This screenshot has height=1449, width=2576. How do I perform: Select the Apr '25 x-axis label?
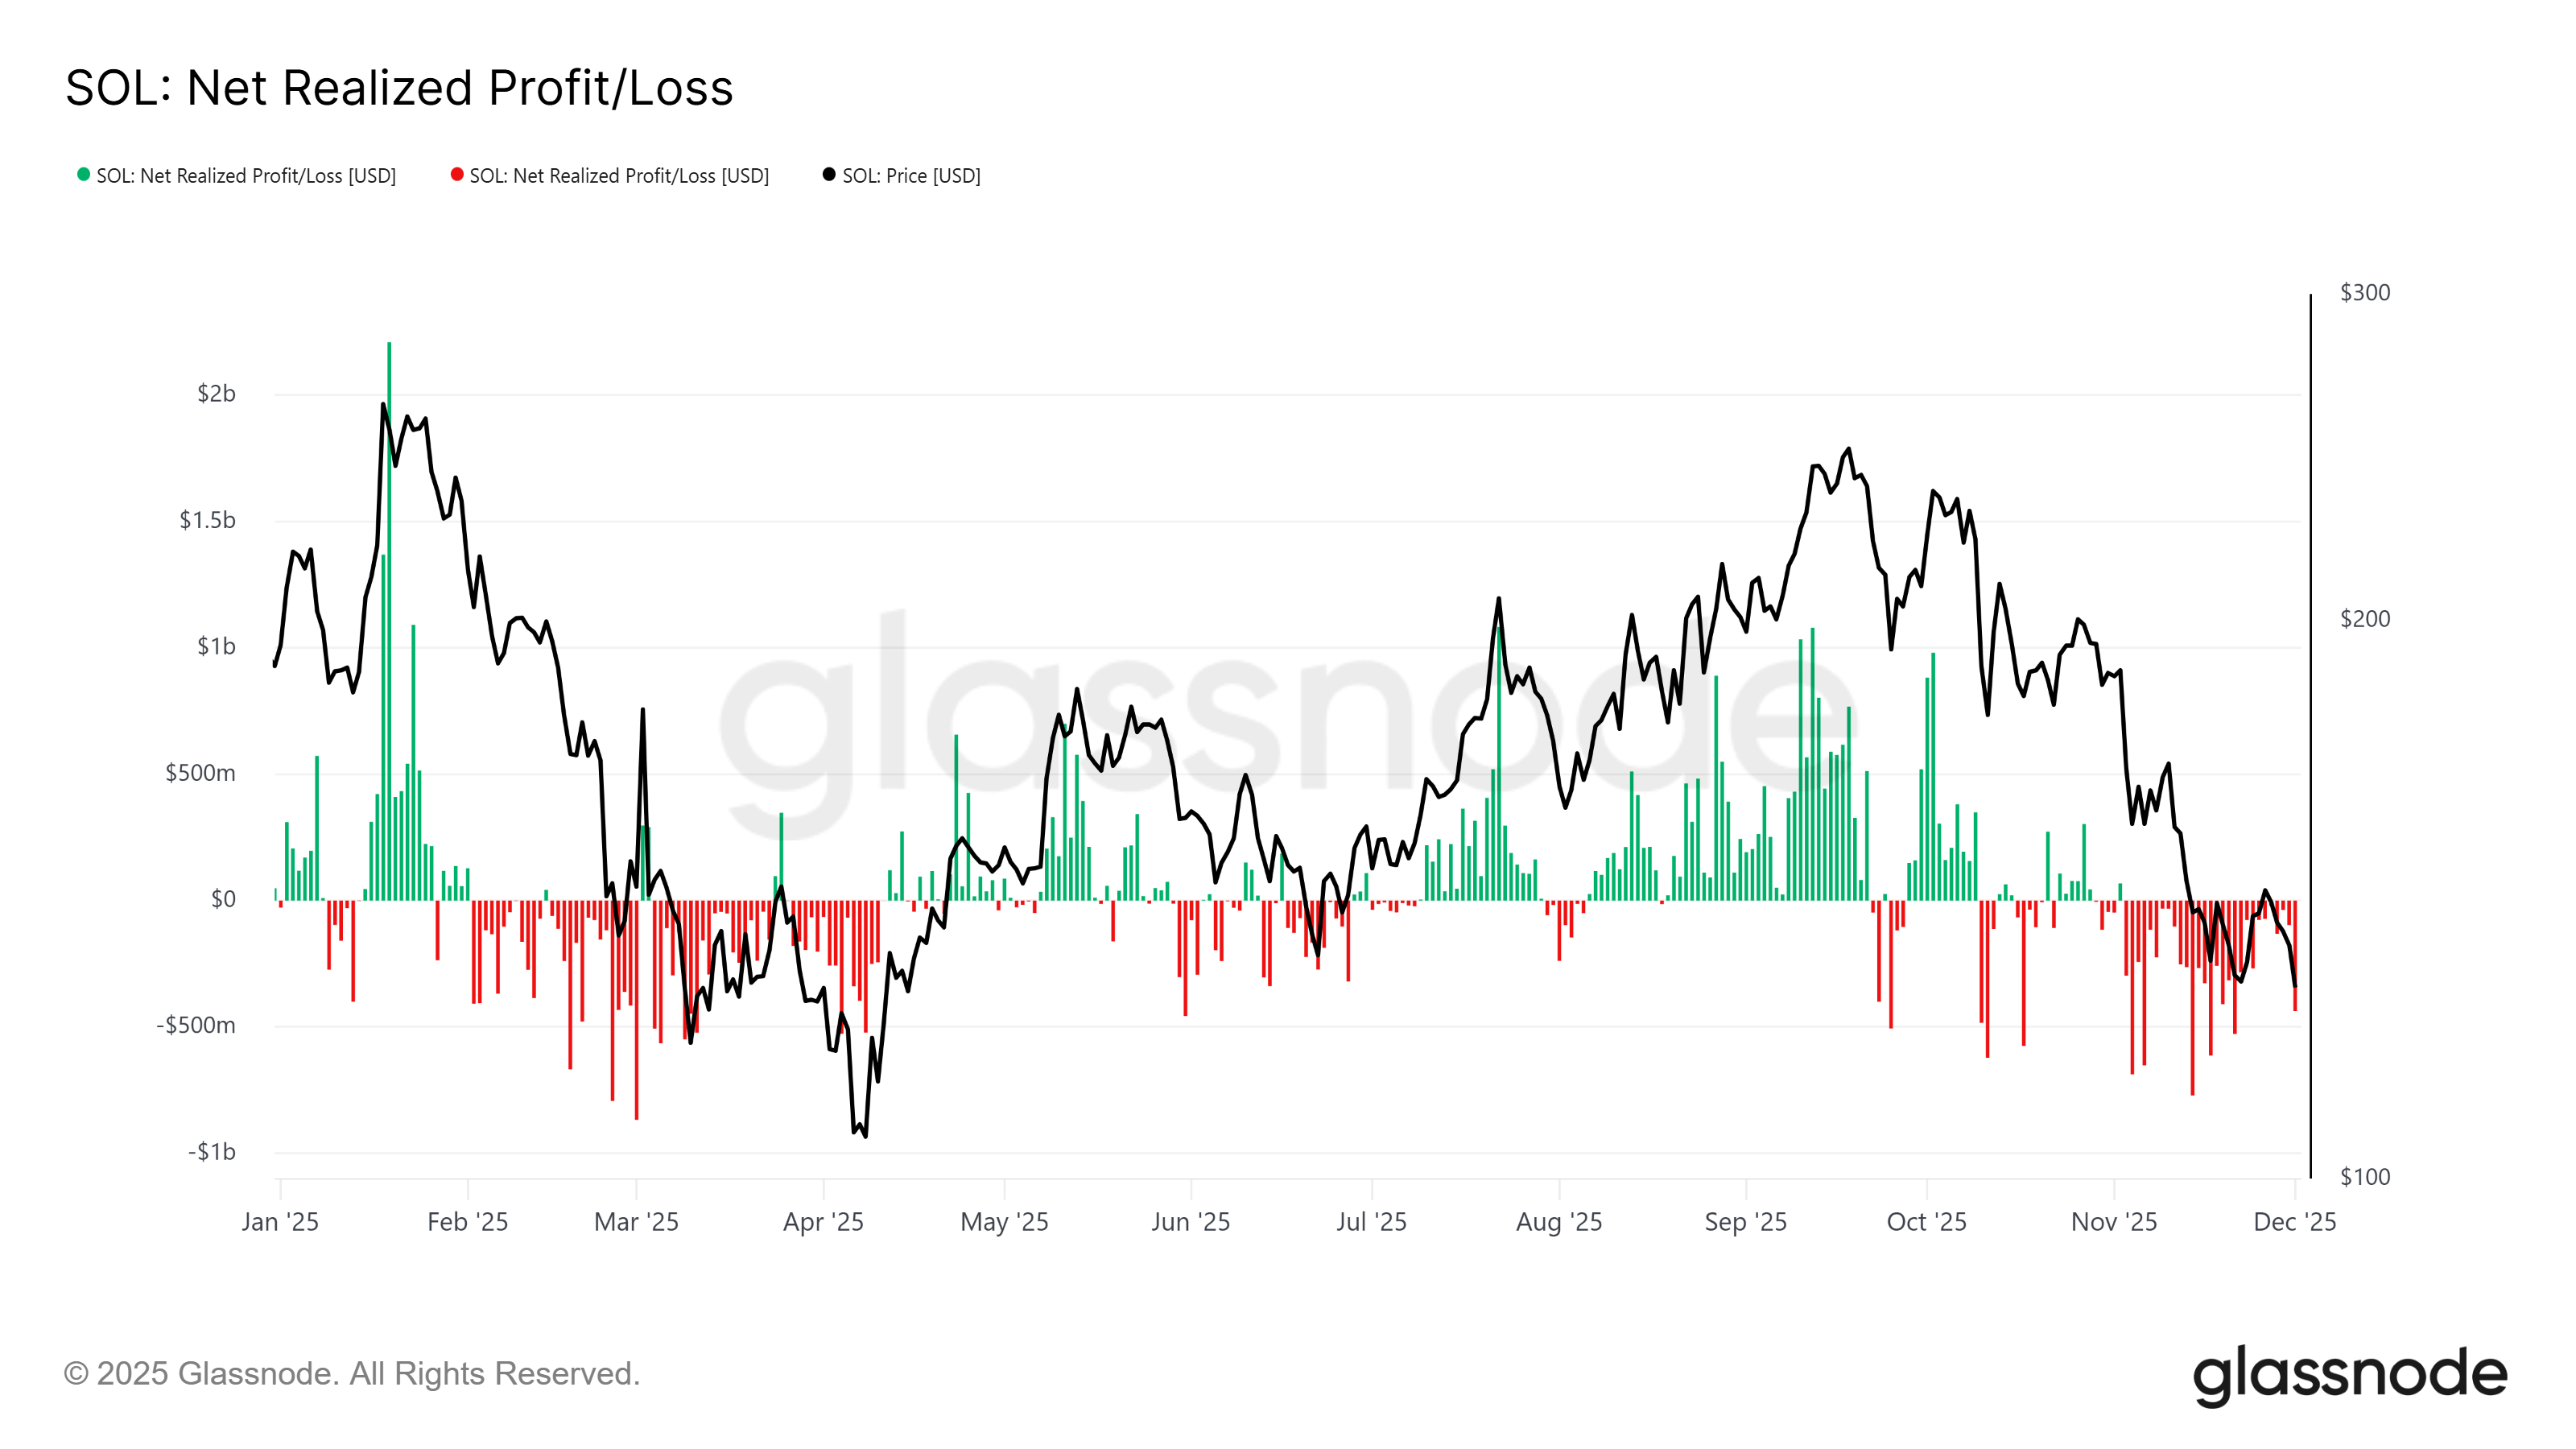[x=823, y=1221]
